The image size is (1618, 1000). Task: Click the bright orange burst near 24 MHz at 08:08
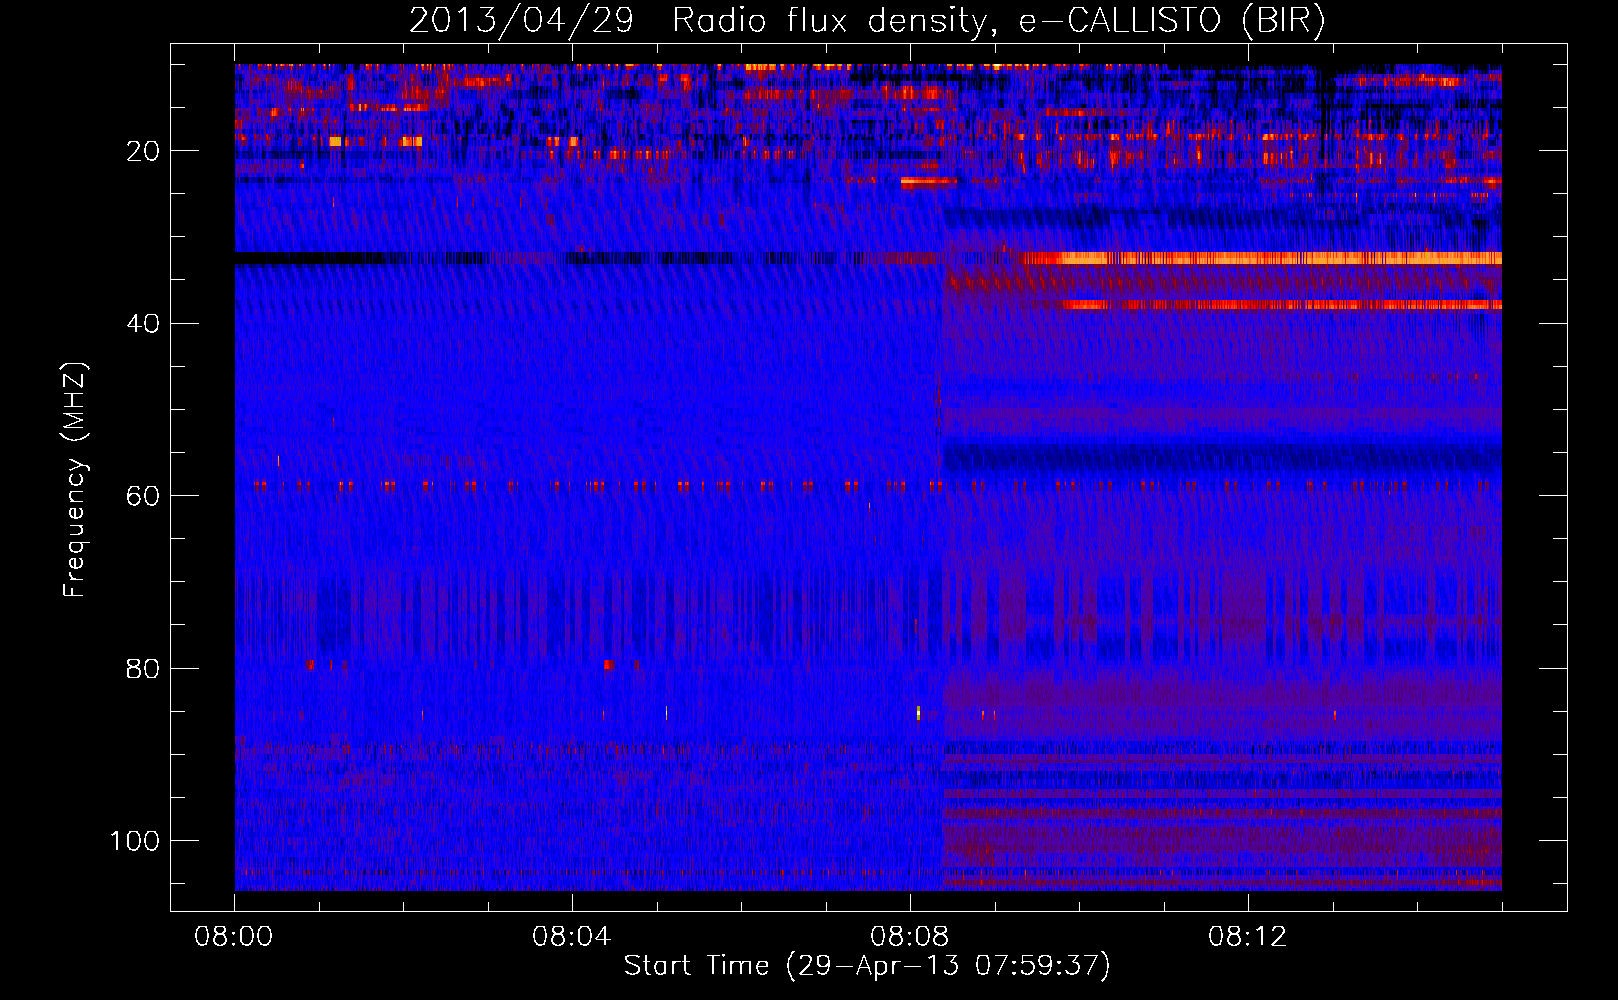click(x=929, y=183)
